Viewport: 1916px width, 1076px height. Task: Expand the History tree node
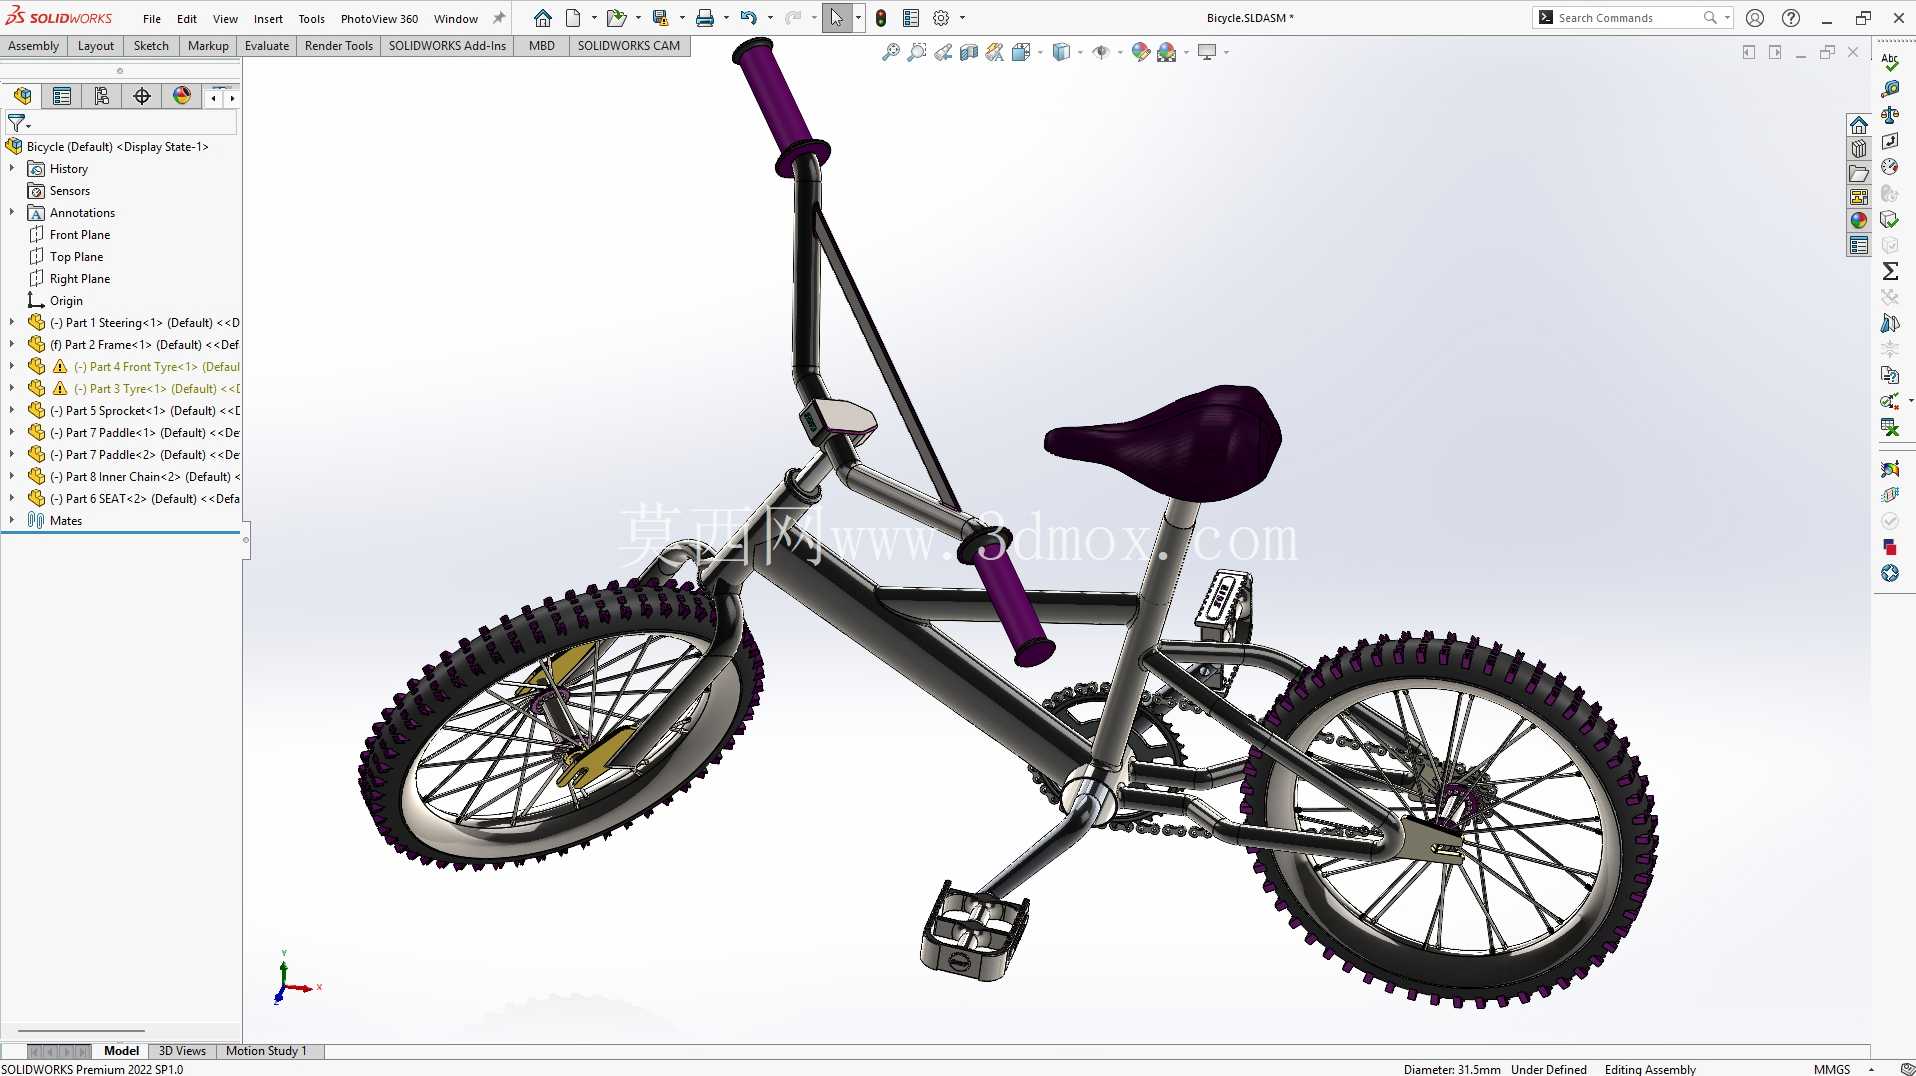click(12, 168)
